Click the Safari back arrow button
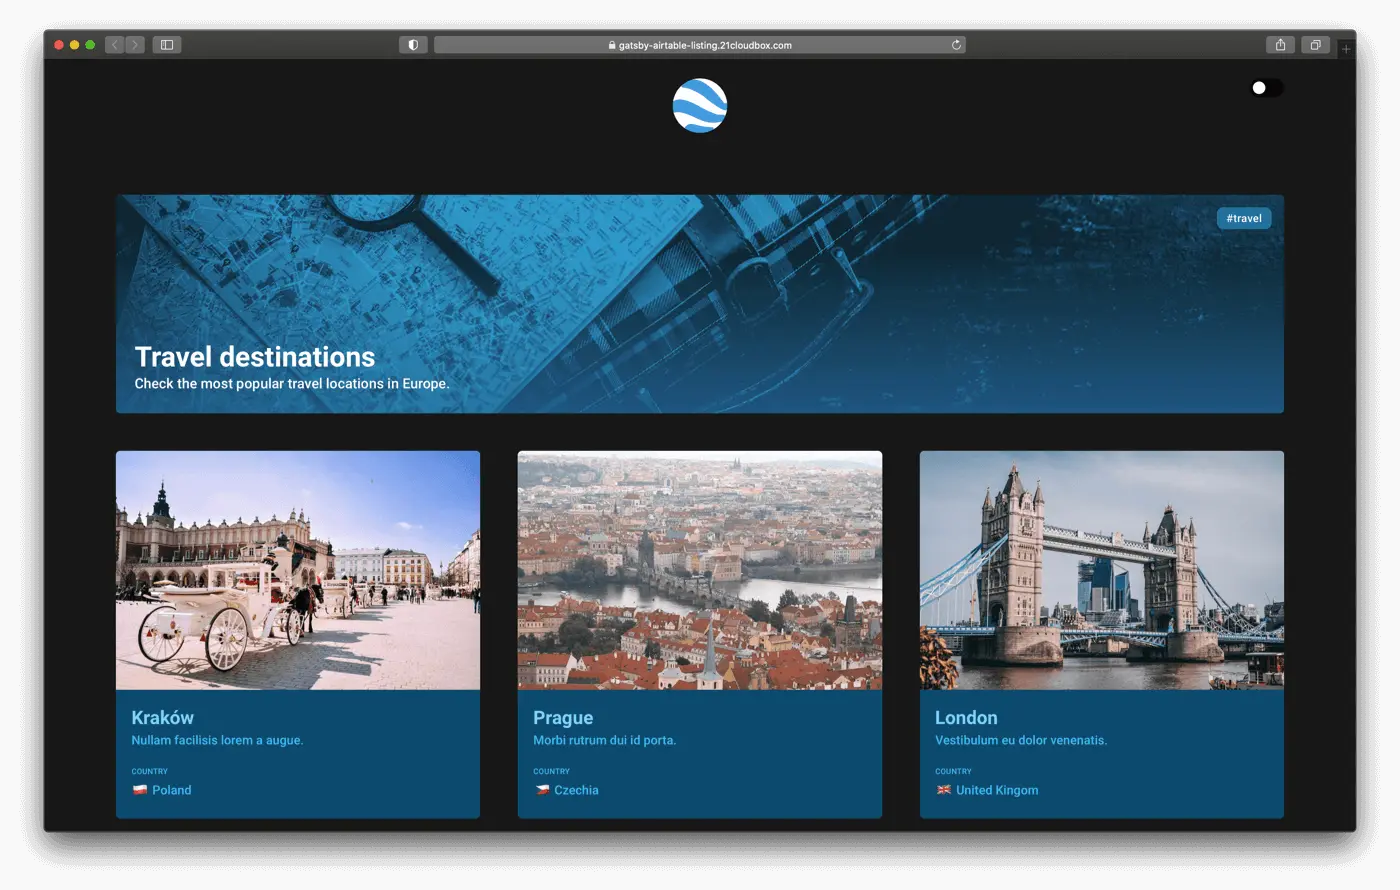Screen dimensions: 1400x890 pyautogui.click(x=115, y=45)
